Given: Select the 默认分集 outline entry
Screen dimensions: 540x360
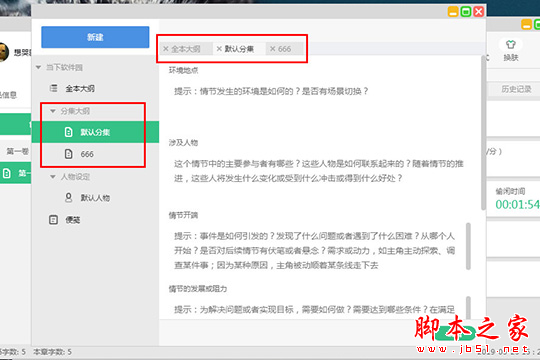Looking at the screenshot, I should coord(95,132).
